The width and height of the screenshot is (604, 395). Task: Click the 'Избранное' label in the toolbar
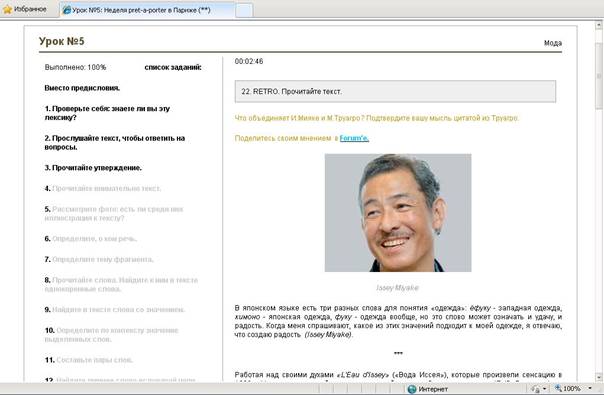click(x=30, y=9)
